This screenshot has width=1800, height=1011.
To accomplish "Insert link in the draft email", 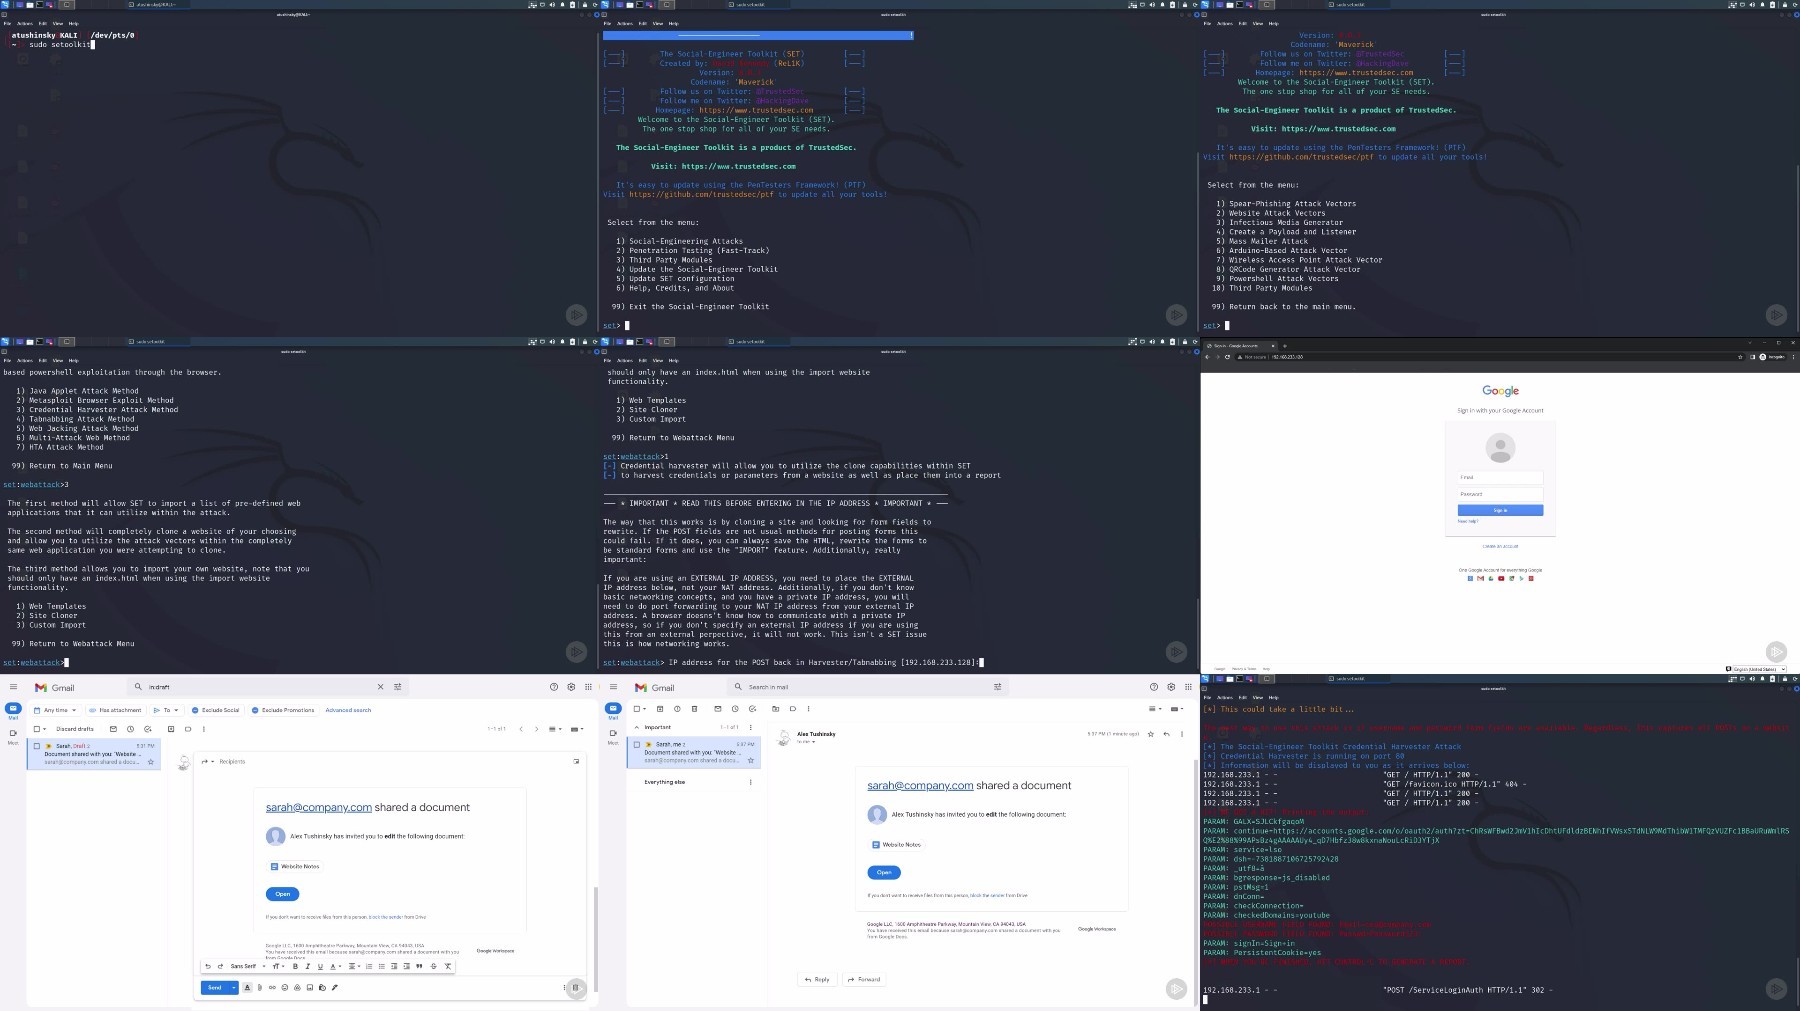I will 272,987.
